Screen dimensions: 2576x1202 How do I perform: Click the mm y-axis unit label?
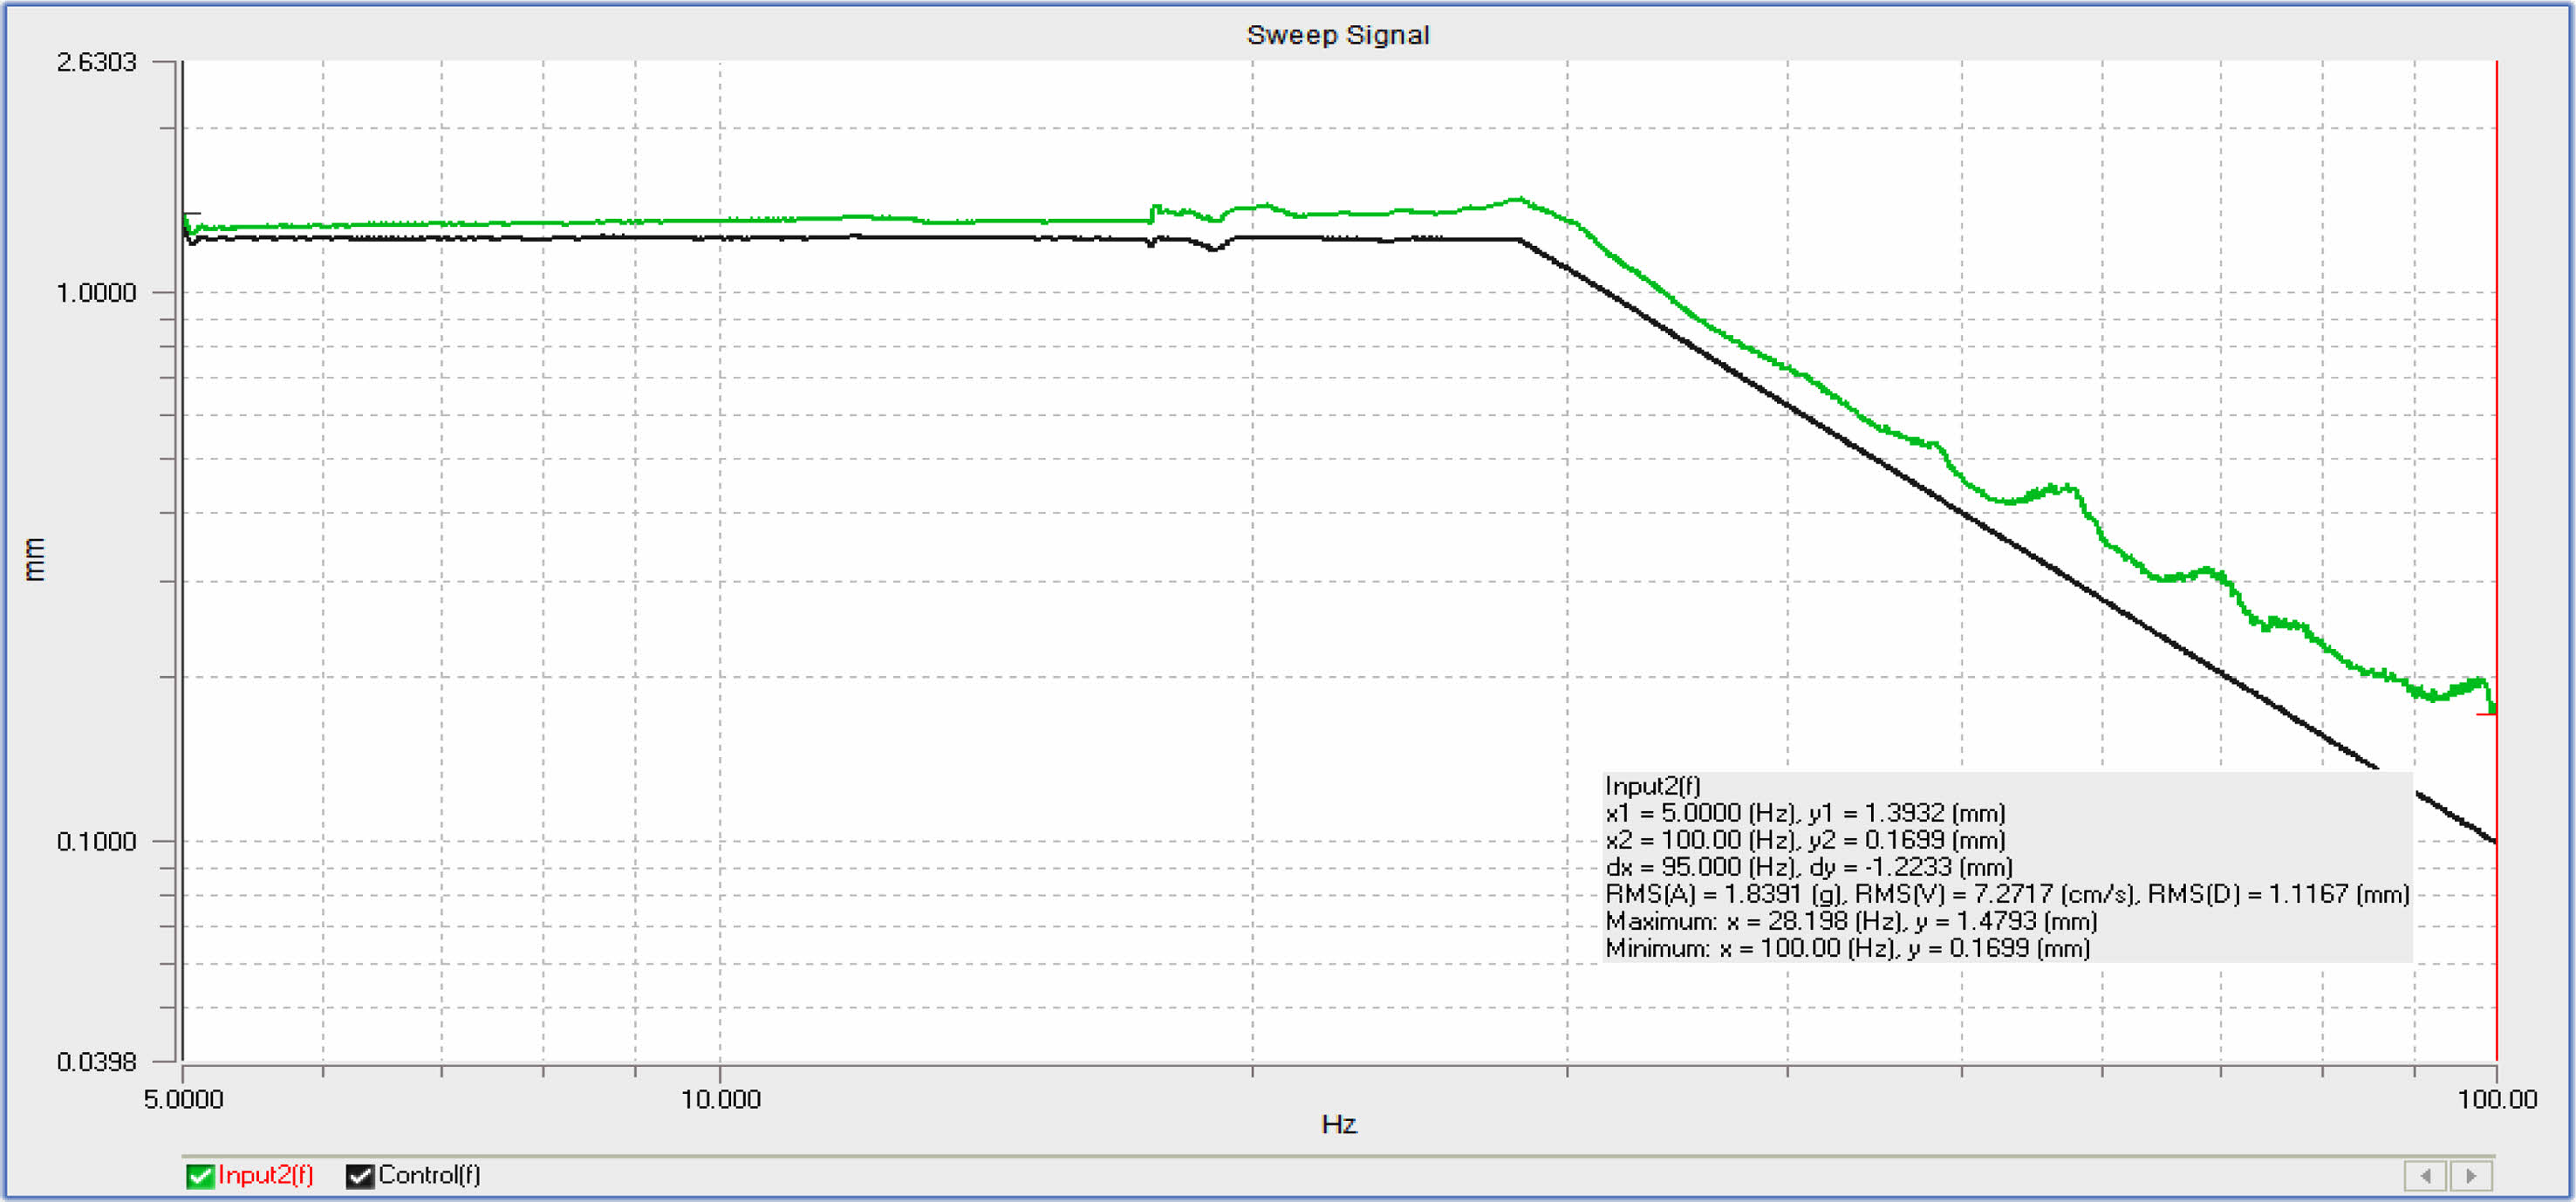tap(34, 559)
